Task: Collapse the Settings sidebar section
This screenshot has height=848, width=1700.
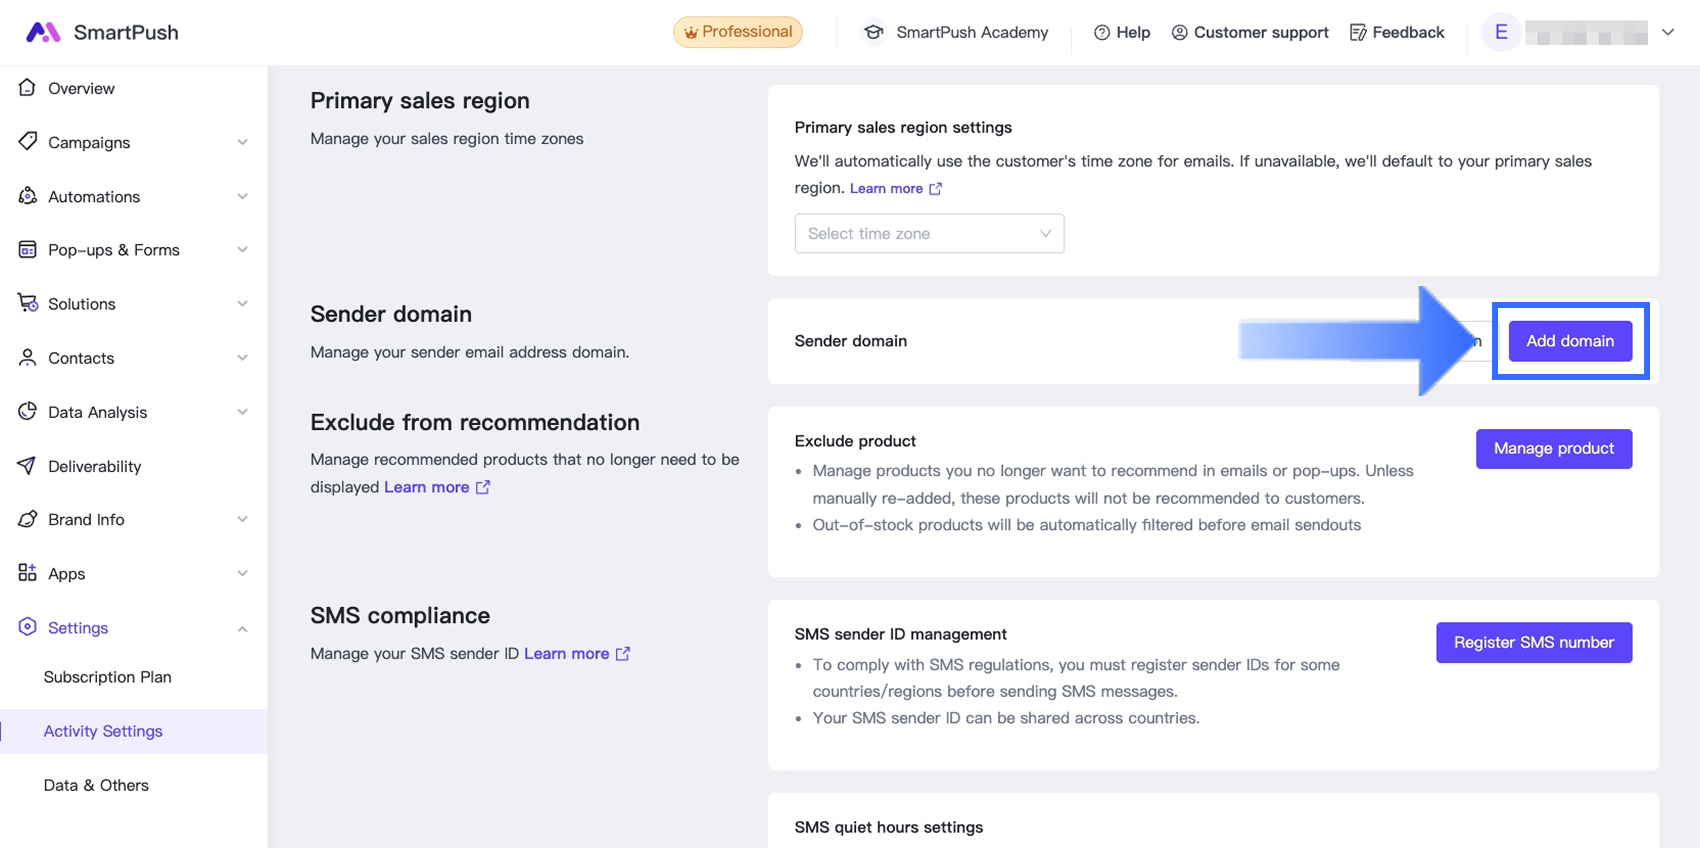Action: [242, 628]
